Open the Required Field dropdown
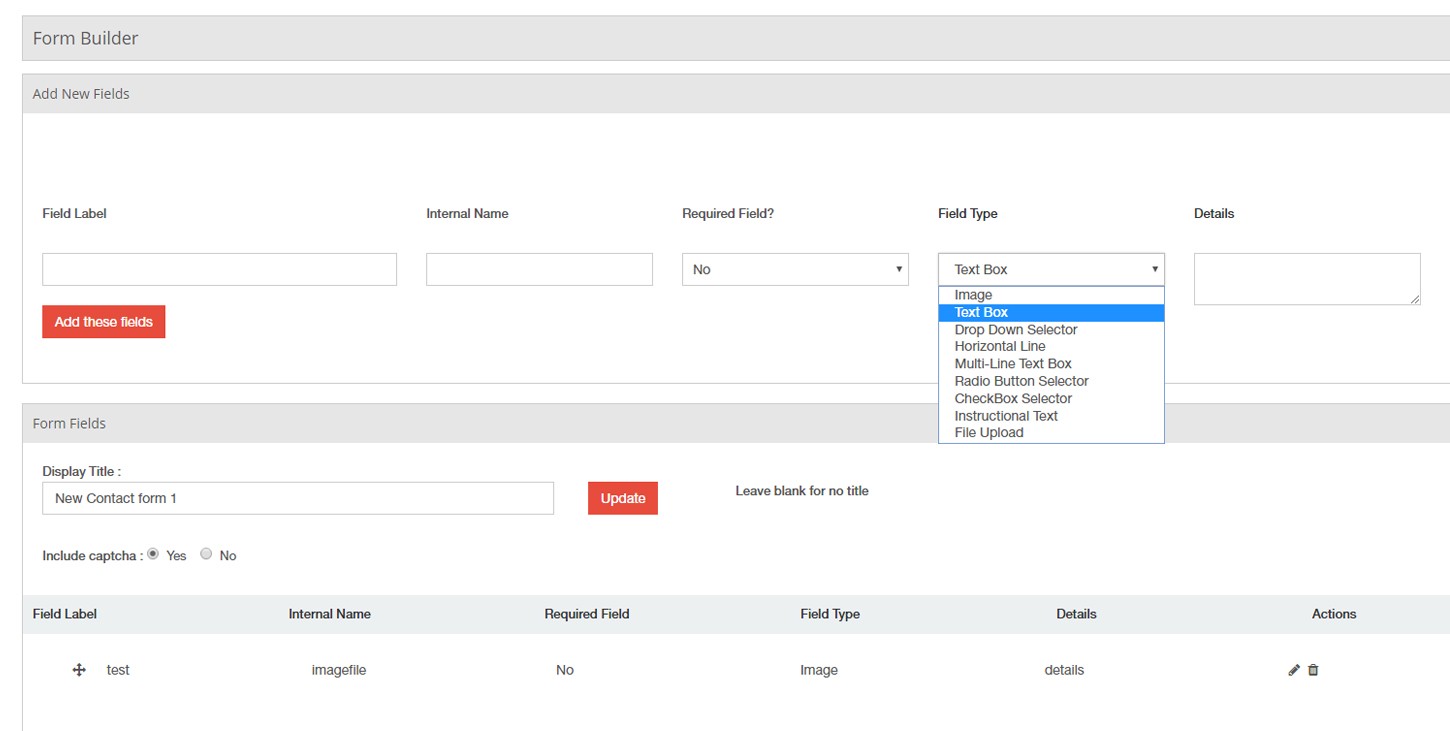 coord(795,269)
